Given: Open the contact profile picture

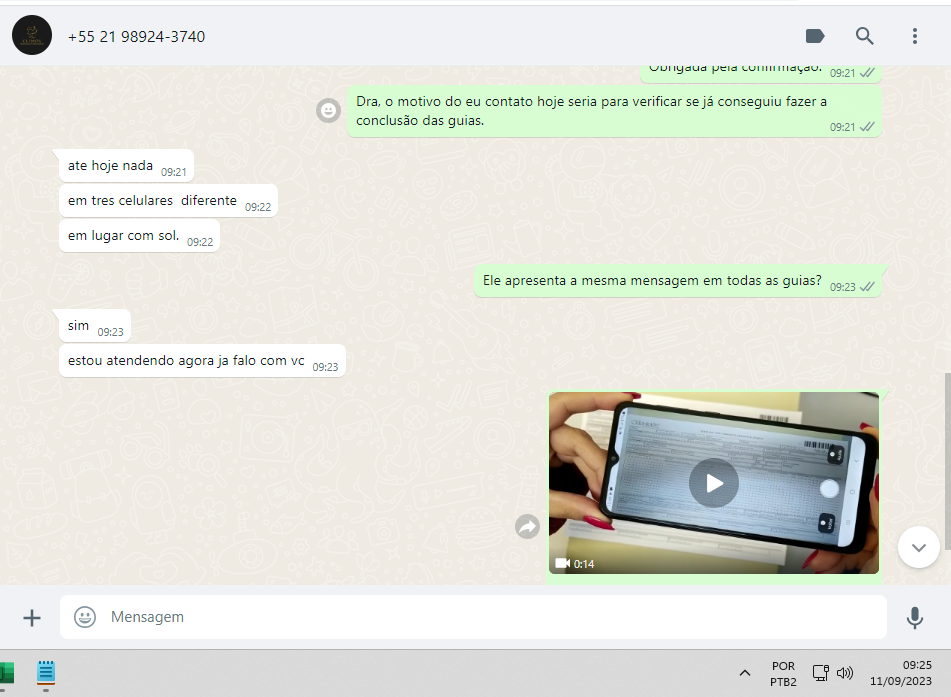Looking at the screenshot, I should (32, 35).
